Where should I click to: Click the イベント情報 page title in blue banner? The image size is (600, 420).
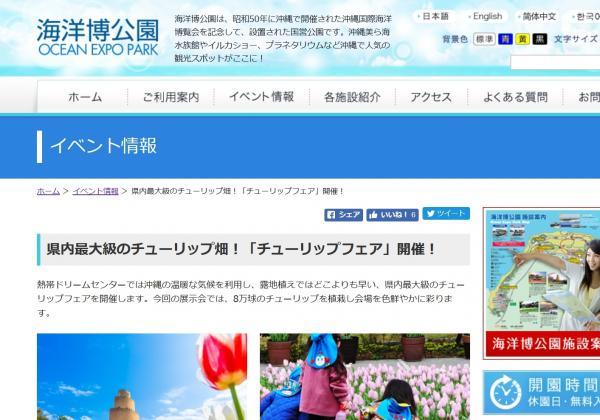click(103, 146)
